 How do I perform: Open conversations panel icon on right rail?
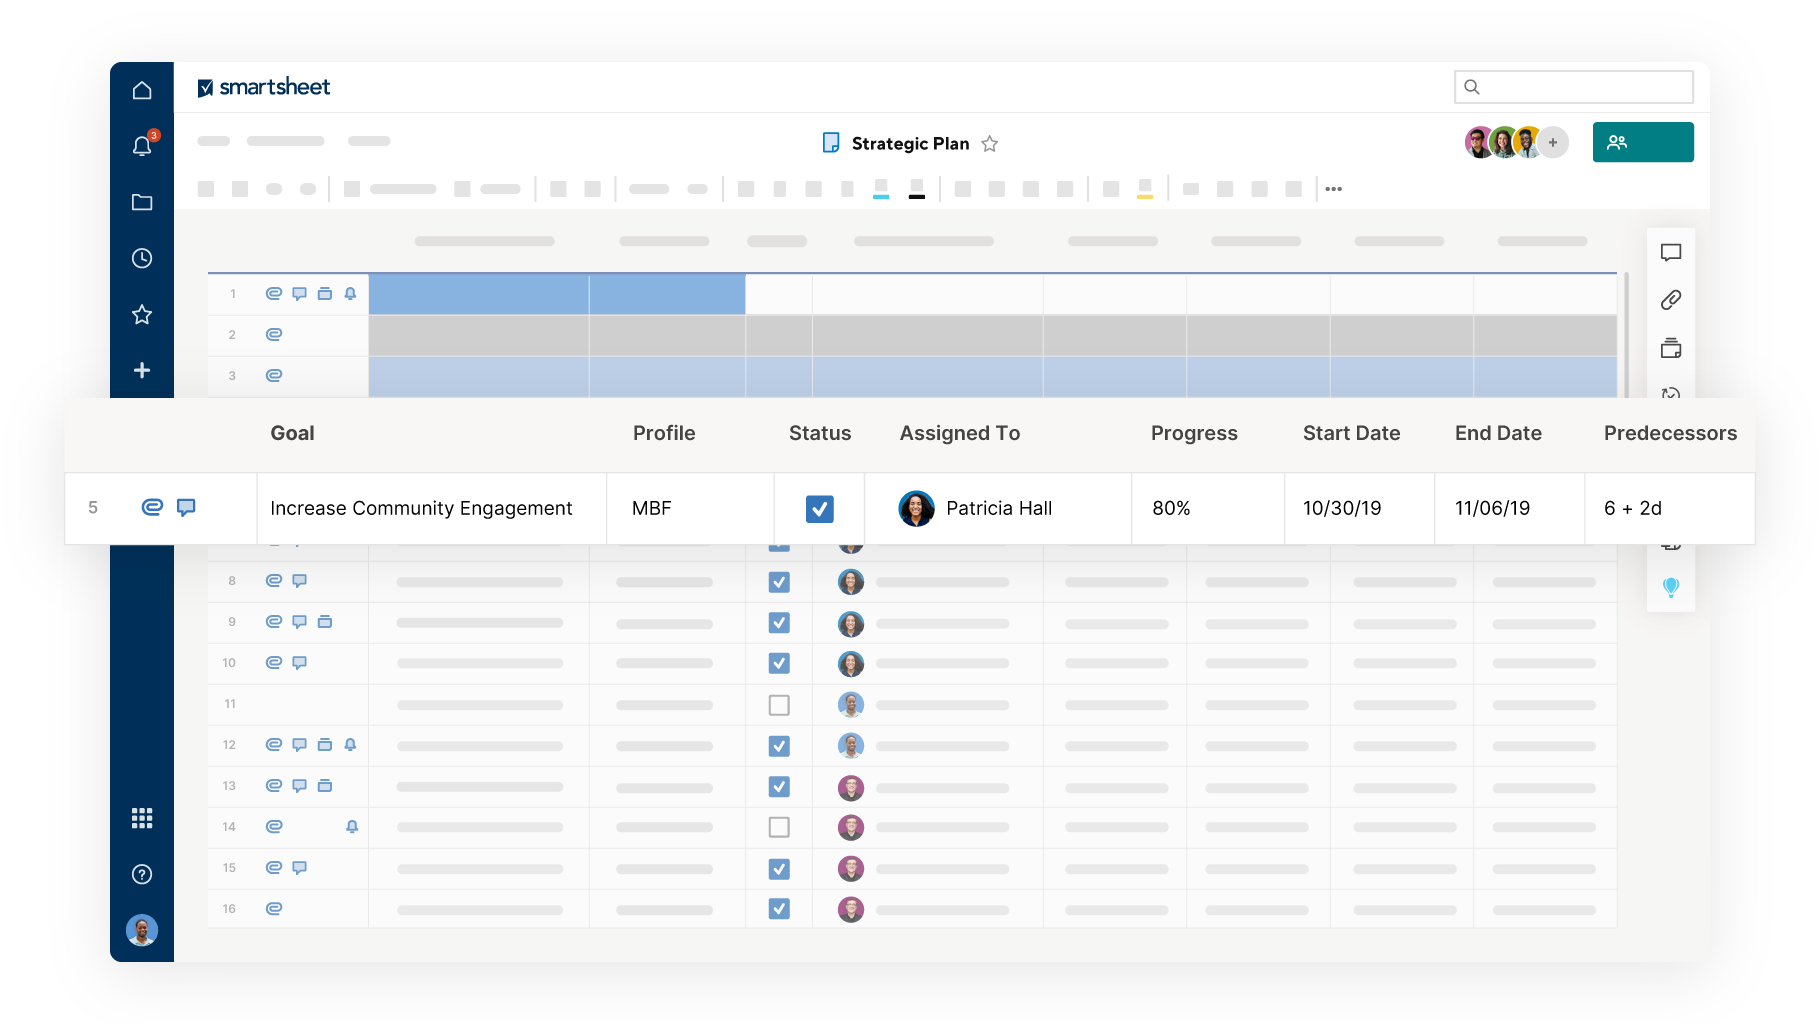pos(1670,252)
